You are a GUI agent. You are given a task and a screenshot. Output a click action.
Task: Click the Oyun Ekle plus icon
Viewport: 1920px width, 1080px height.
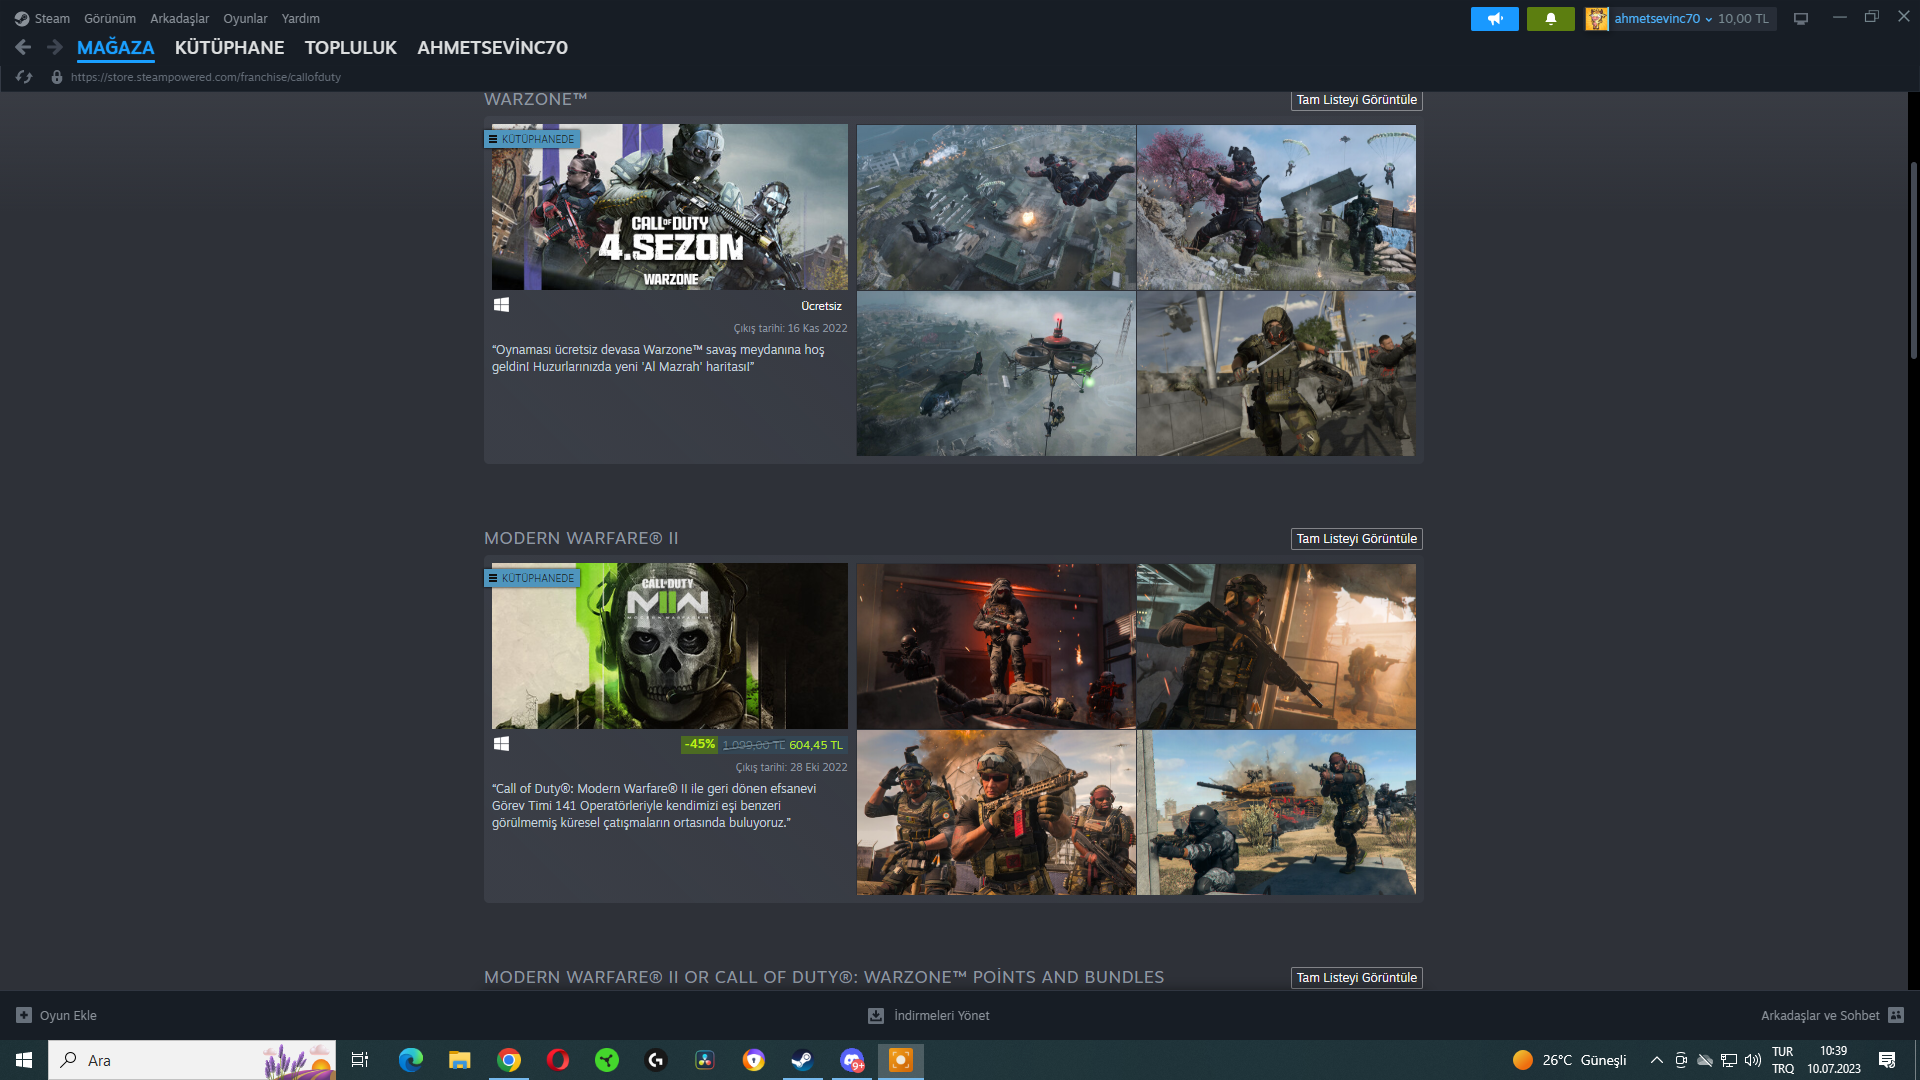[24, 1015]
